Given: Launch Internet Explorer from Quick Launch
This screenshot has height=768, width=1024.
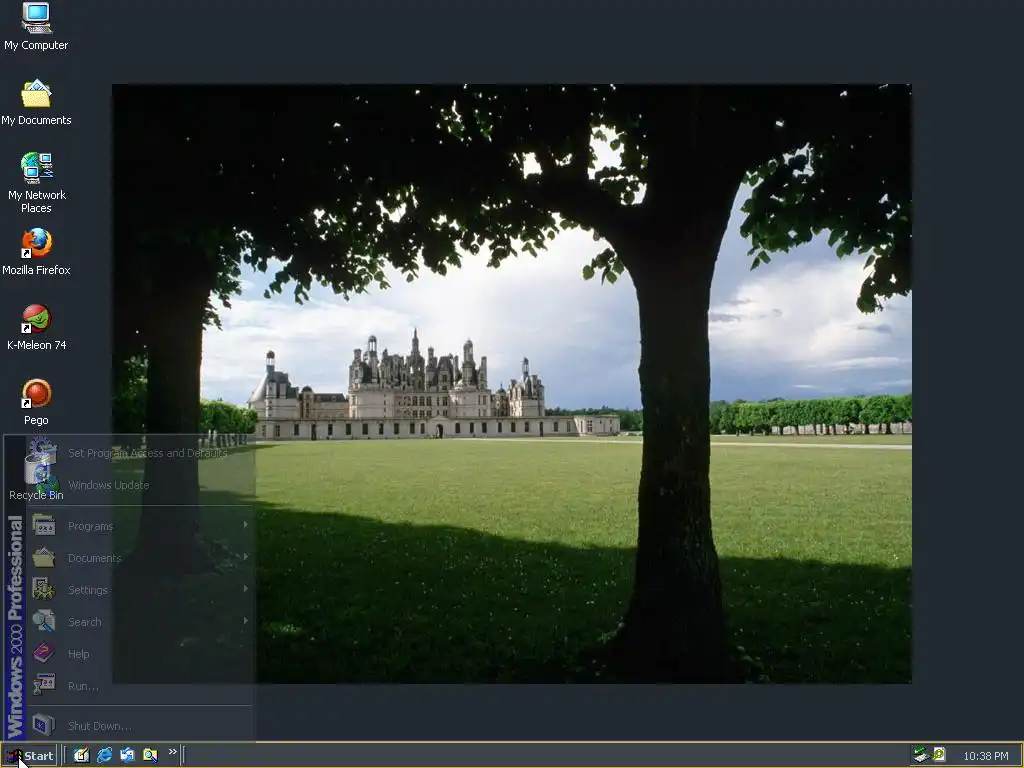Looking at the screenshot, I should (x=104, y=755).
